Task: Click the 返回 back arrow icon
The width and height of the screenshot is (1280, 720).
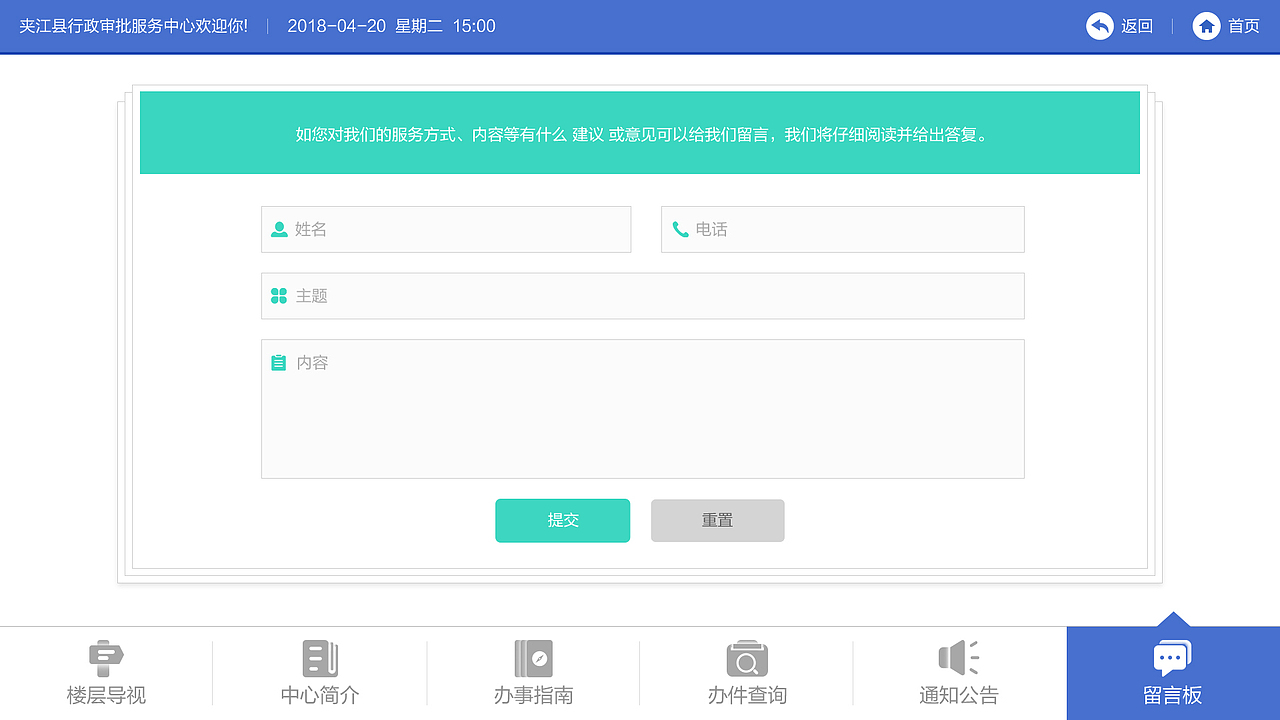Action: 1099,26
